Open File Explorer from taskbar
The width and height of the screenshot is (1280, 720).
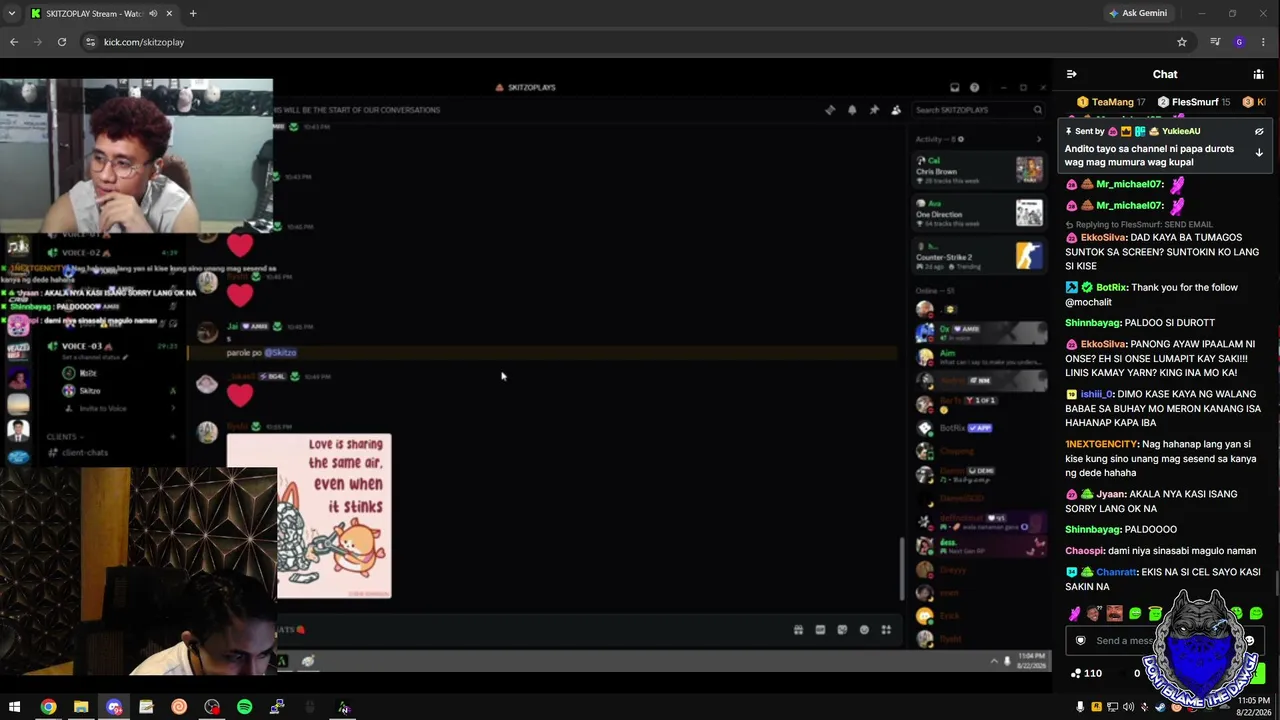click(x=81, y=707)
